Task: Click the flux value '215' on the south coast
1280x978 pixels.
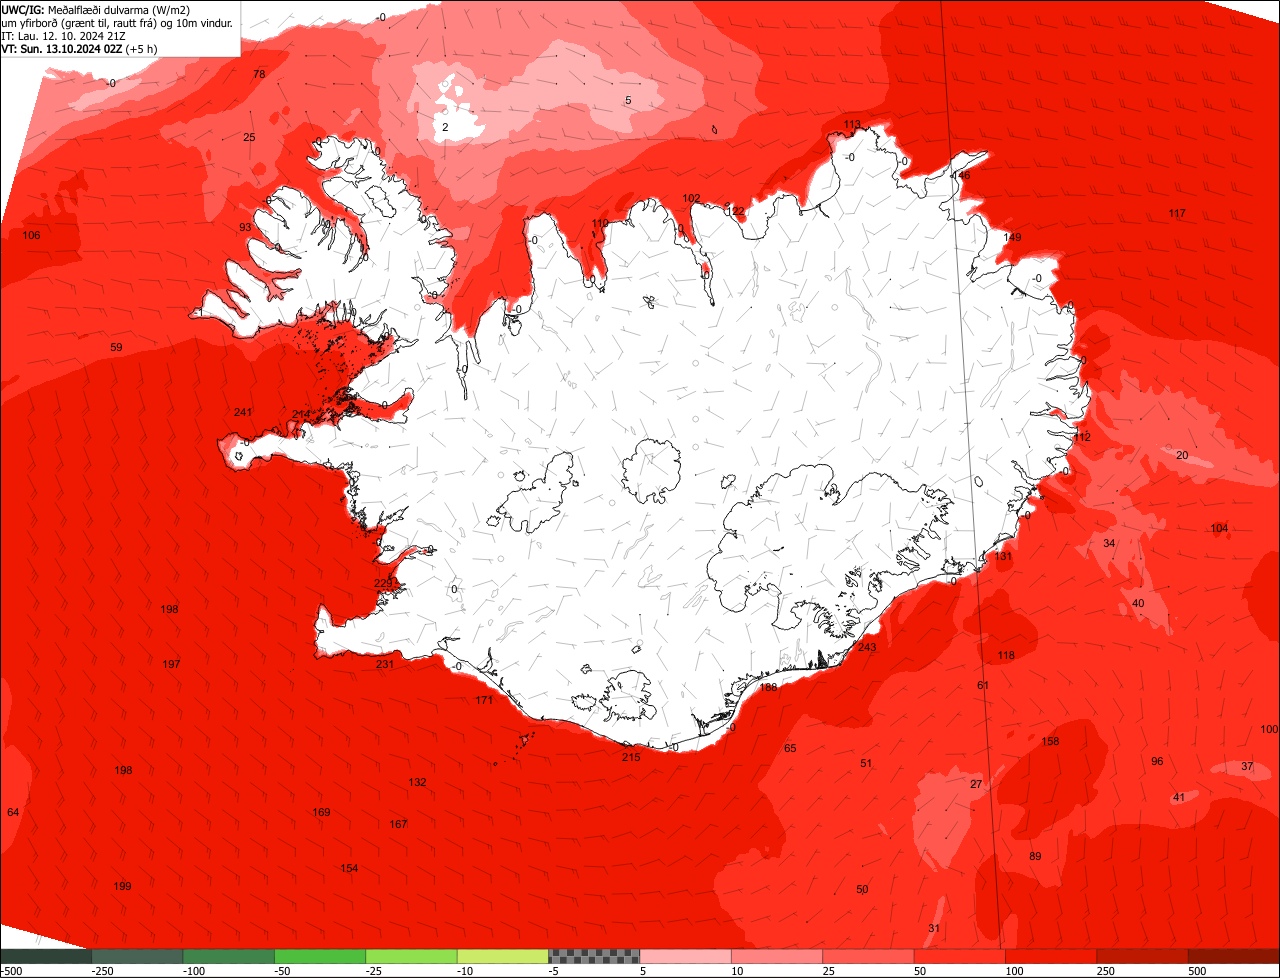Action: [631, 757]
